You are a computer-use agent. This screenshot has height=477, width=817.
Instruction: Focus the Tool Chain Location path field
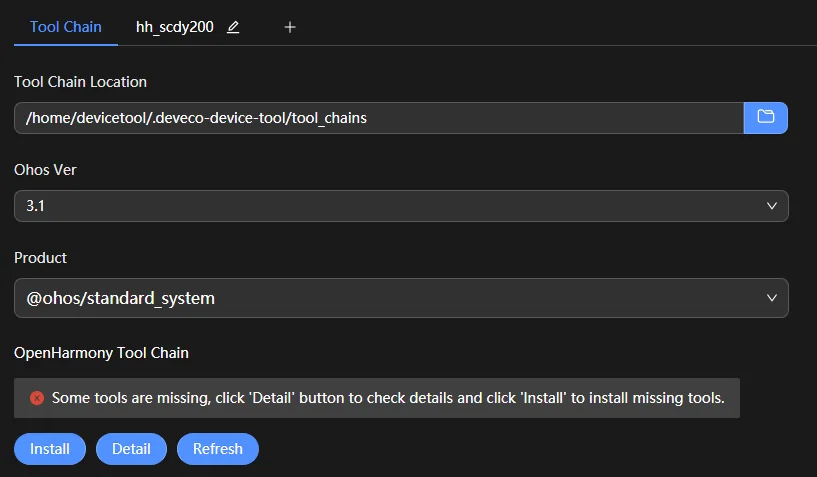[x=379, y=118]
